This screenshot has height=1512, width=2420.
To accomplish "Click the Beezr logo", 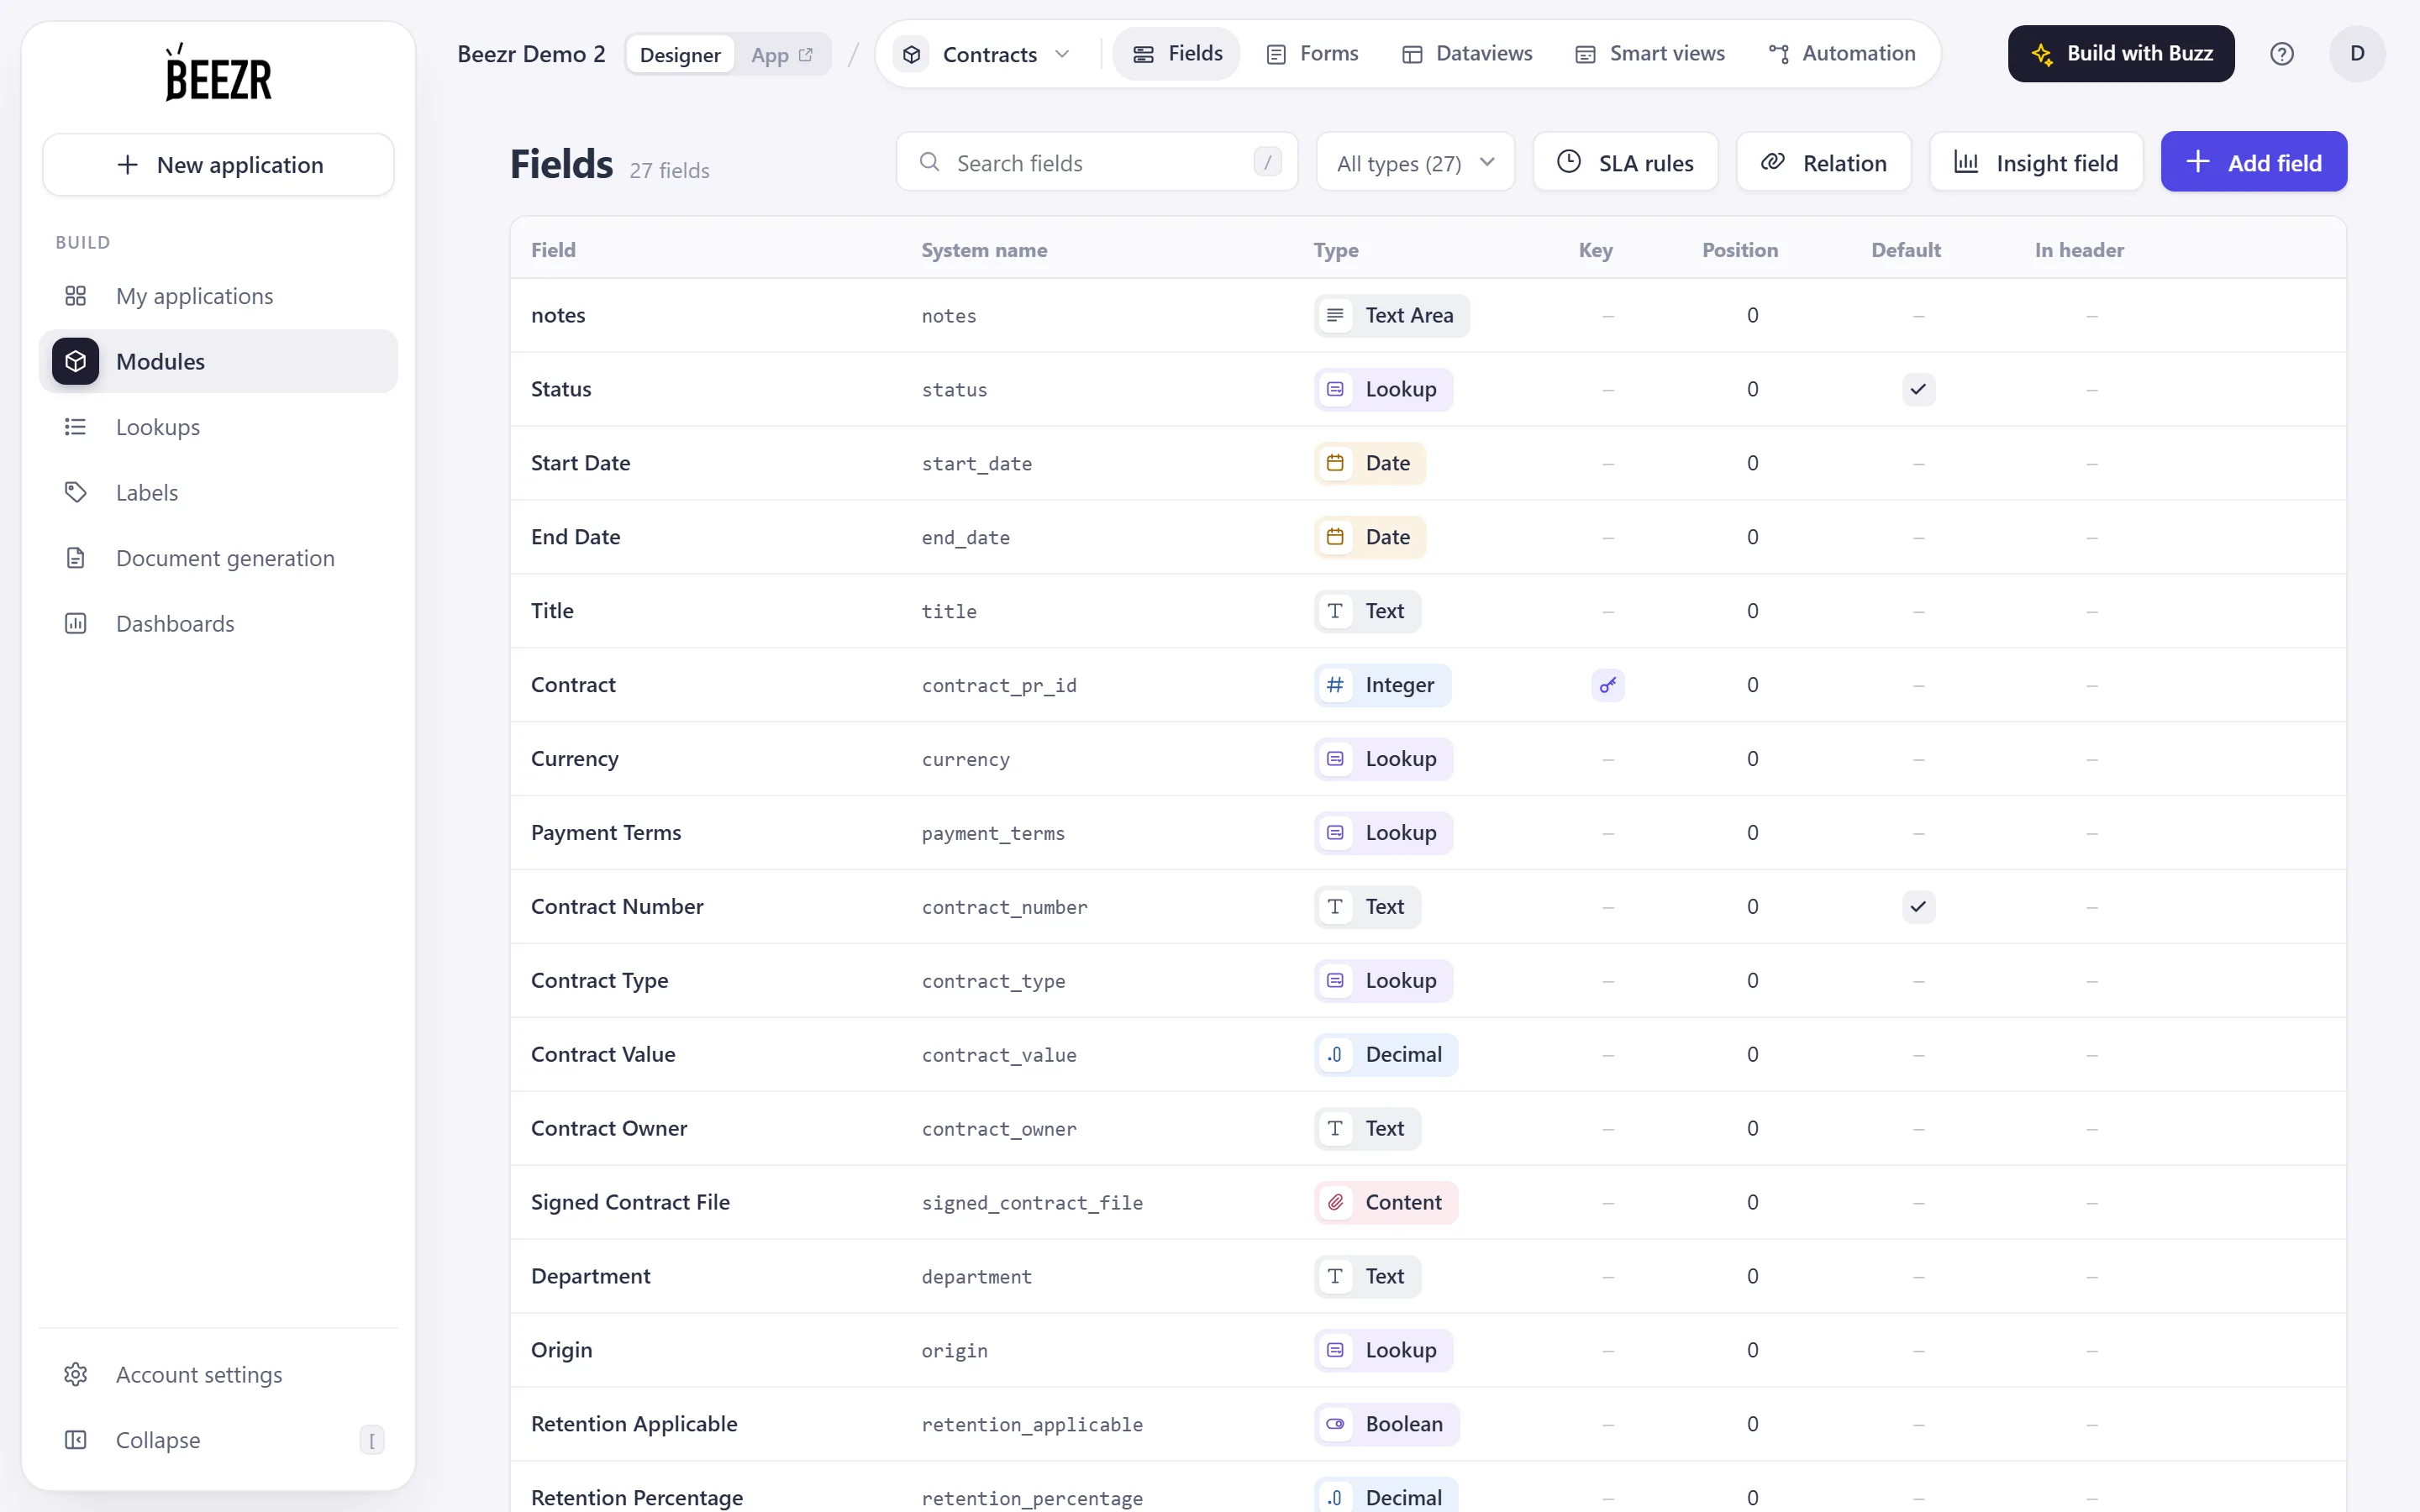I will [218, 73].
